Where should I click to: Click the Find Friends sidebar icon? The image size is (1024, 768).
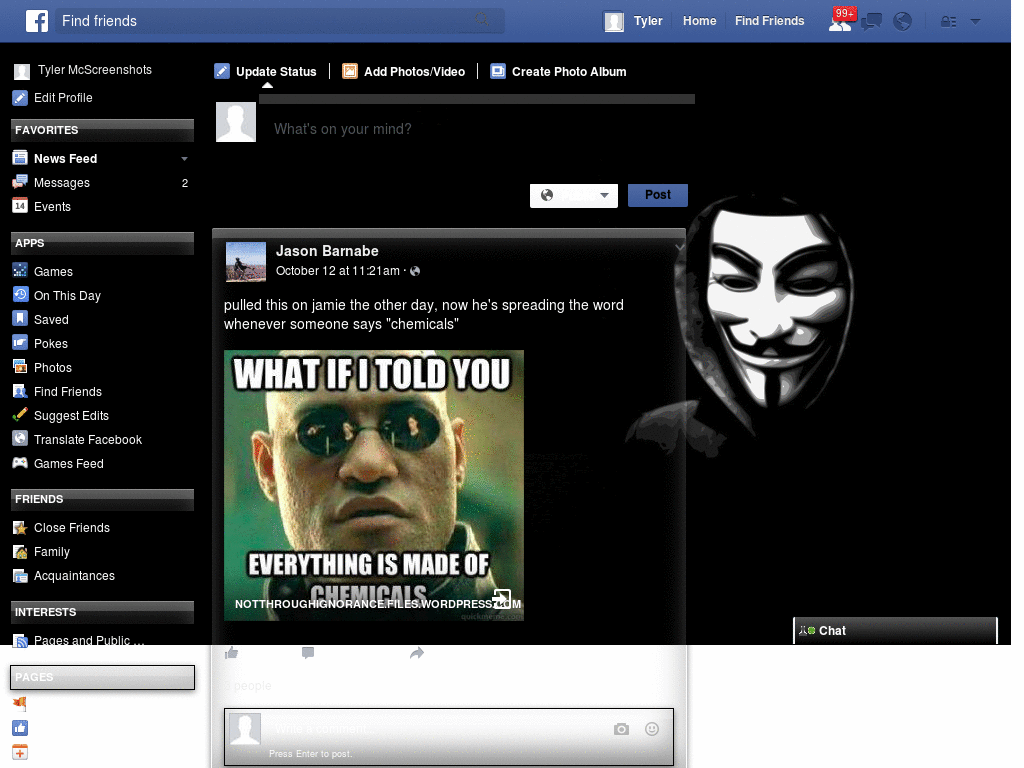(x=20, y=391)
